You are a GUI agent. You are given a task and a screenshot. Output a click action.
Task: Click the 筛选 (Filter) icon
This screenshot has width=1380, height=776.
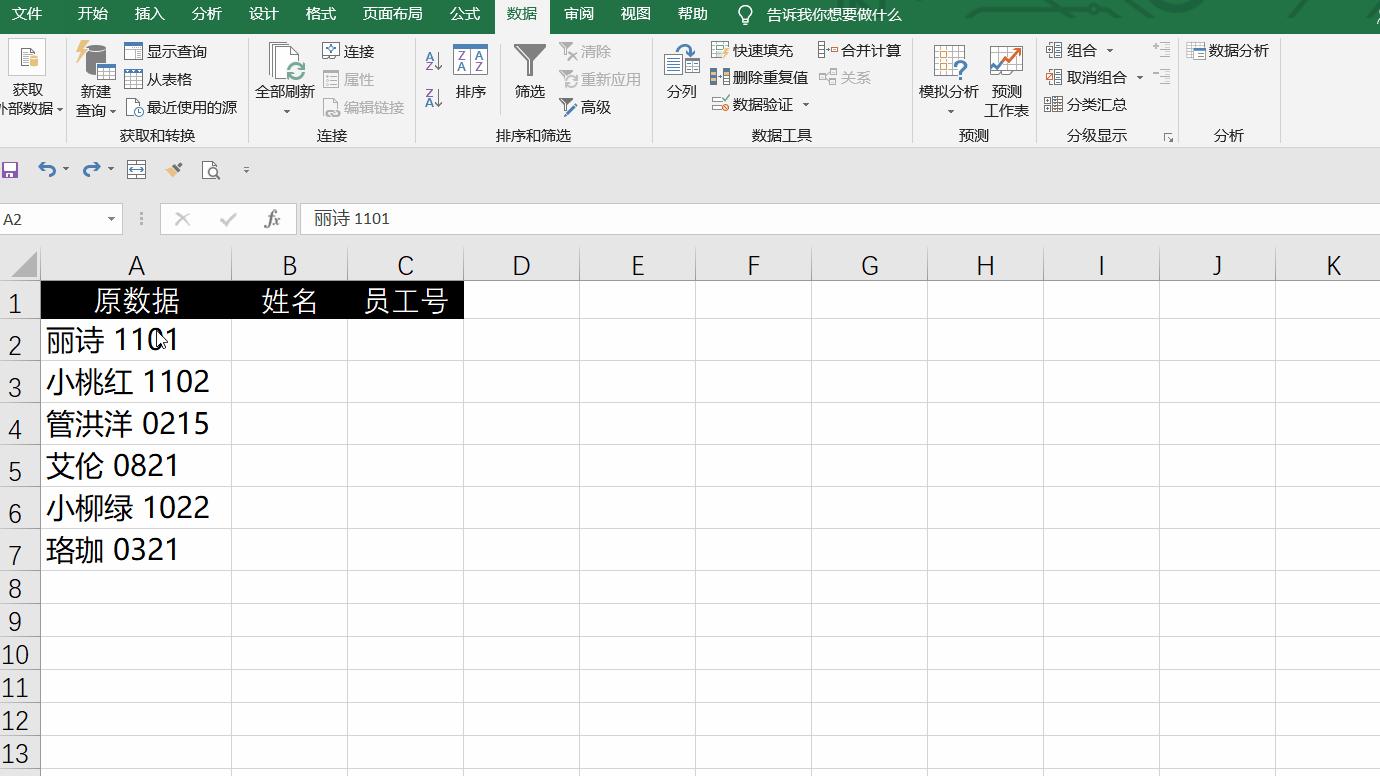[x=528, y=70]
